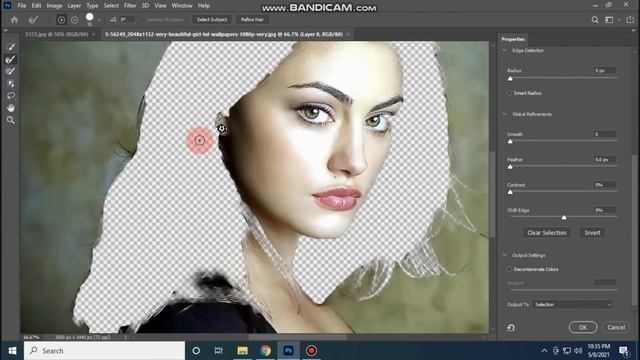Image resolution: width=640 pixels, height=360 pixels.
Task: Select the Quick Selection tool
Action: pos(11,47)
